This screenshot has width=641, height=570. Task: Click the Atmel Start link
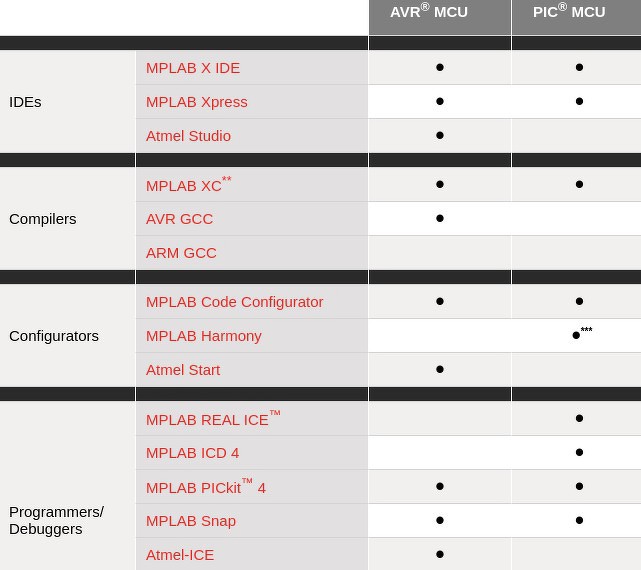(x=183, y=370)
